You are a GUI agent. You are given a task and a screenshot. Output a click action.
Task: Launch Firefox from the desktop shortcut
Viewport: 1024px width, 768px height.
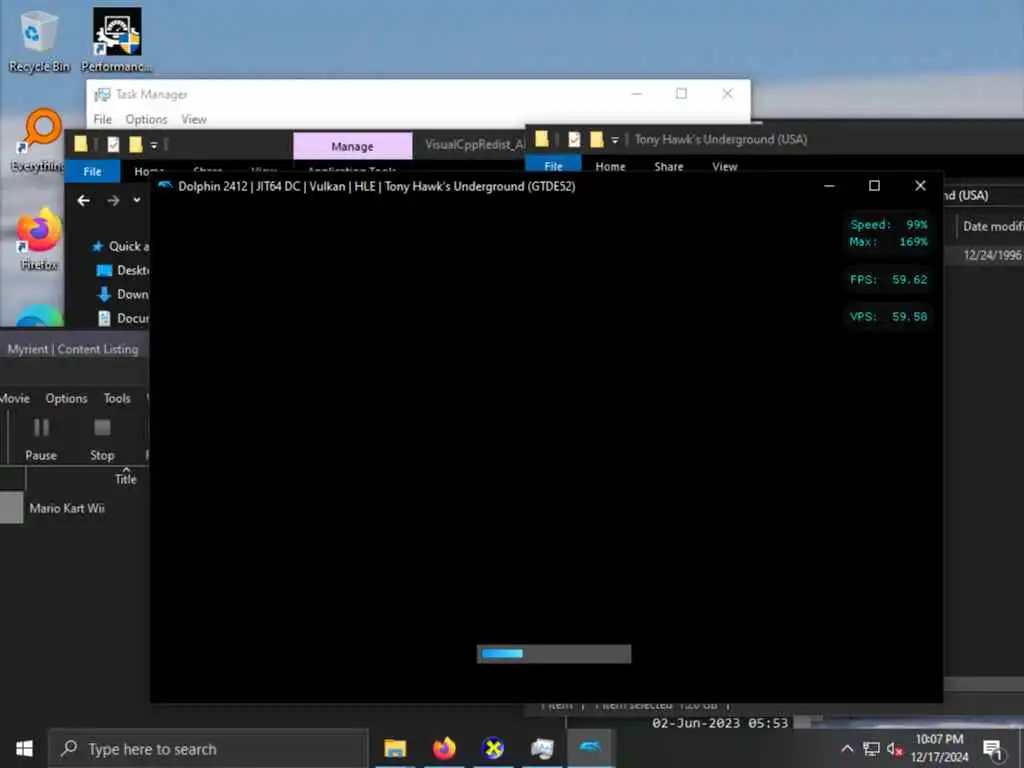click(x=39, y=239)
